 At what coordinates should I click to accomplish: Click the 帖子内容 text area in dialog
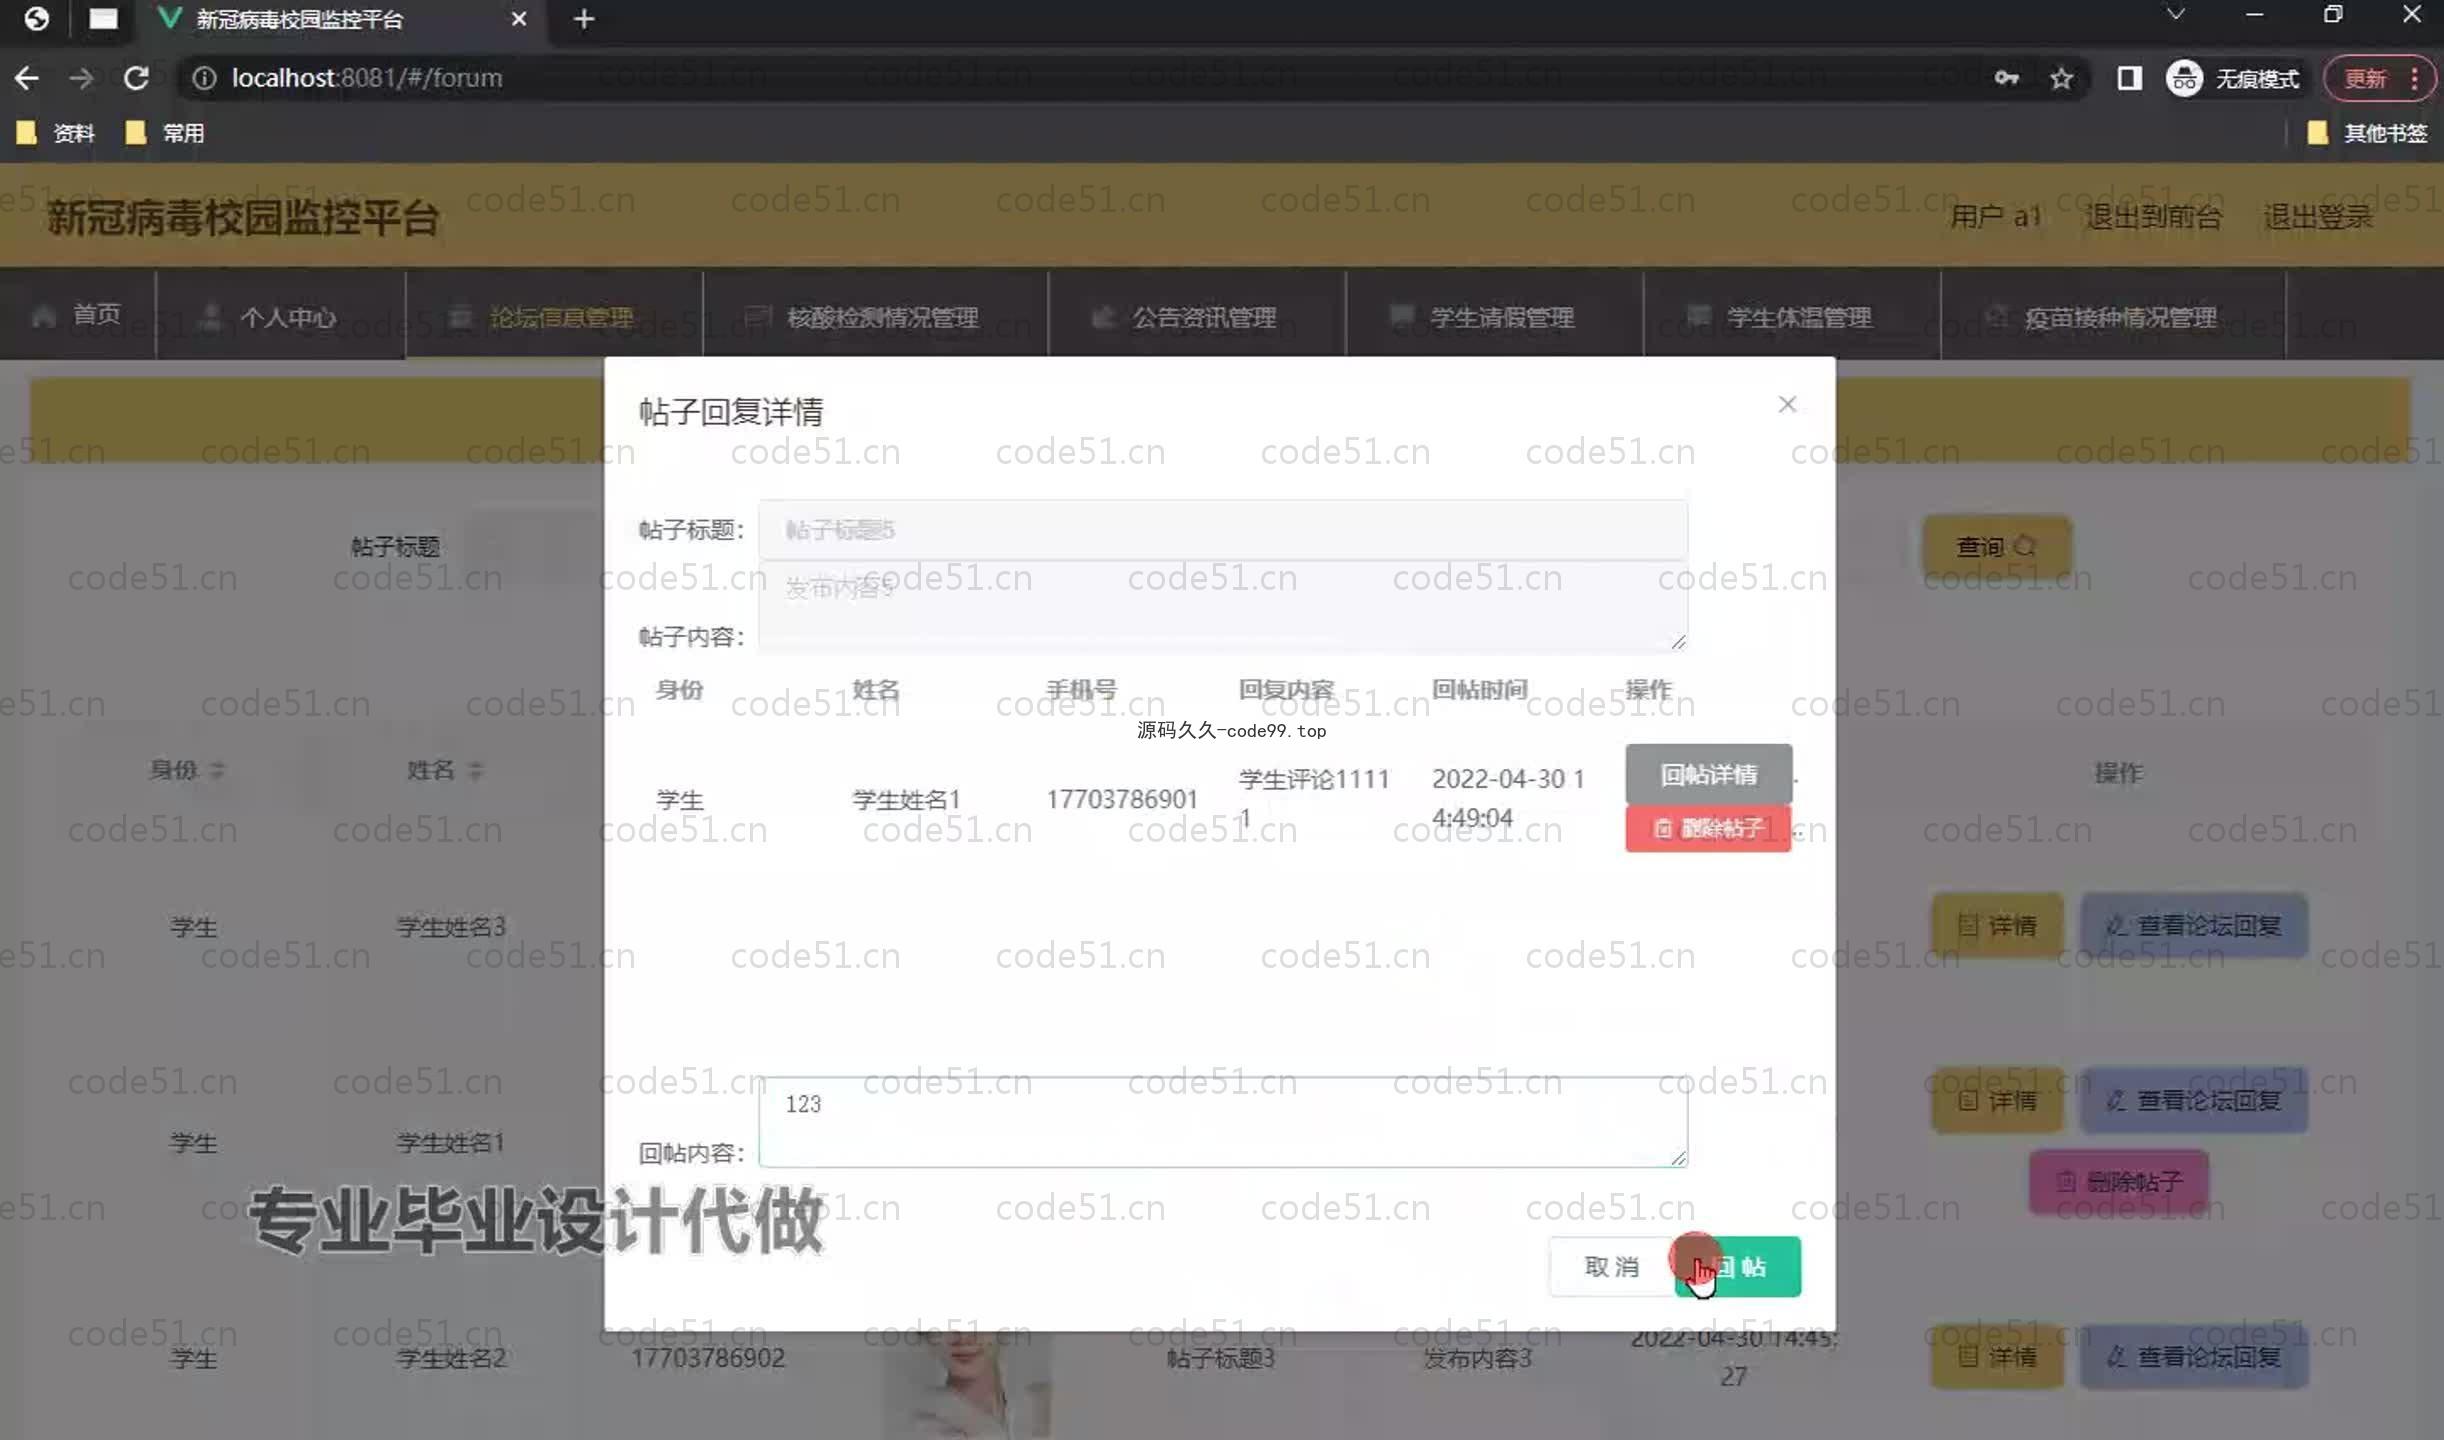point(1222,607)
